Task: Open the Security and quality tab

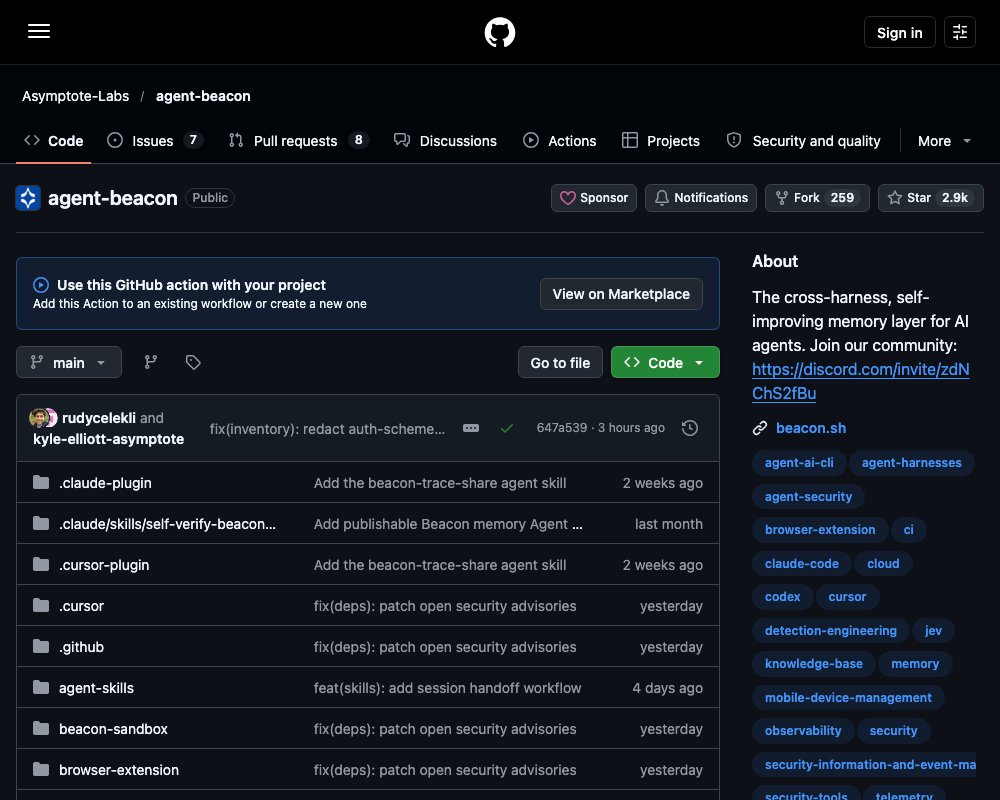Action: [x=804, y=141]
